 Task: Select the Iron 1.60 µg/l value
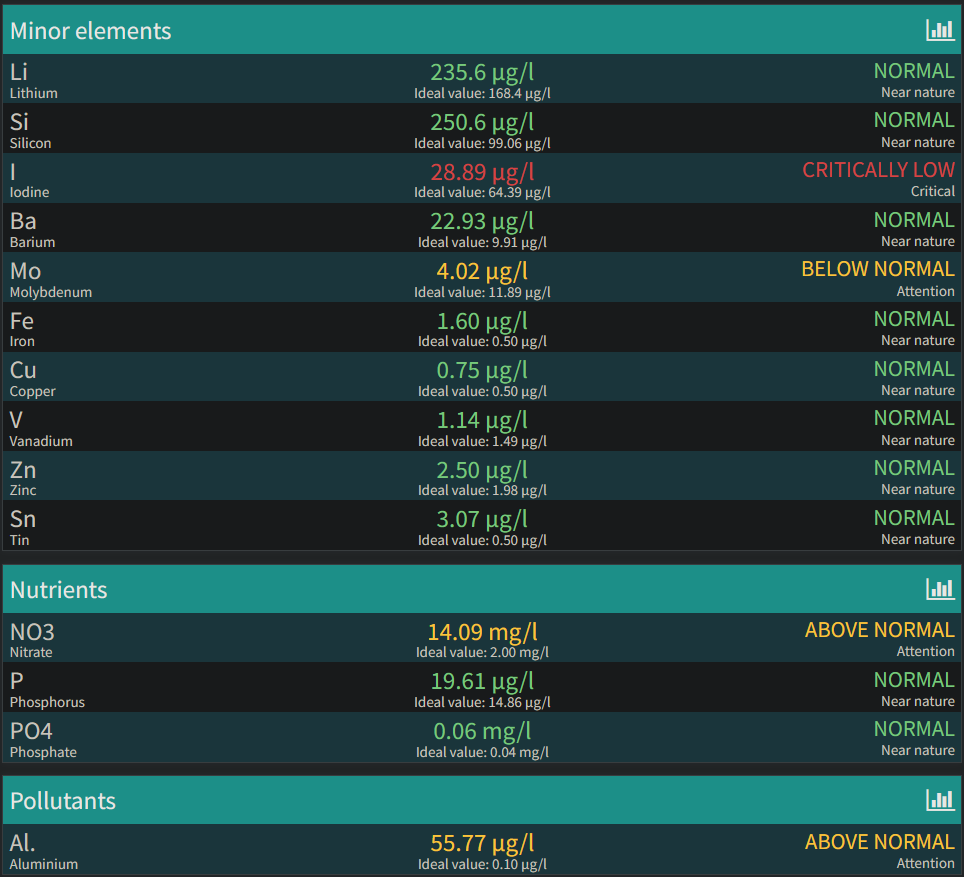tap(482, 320)
